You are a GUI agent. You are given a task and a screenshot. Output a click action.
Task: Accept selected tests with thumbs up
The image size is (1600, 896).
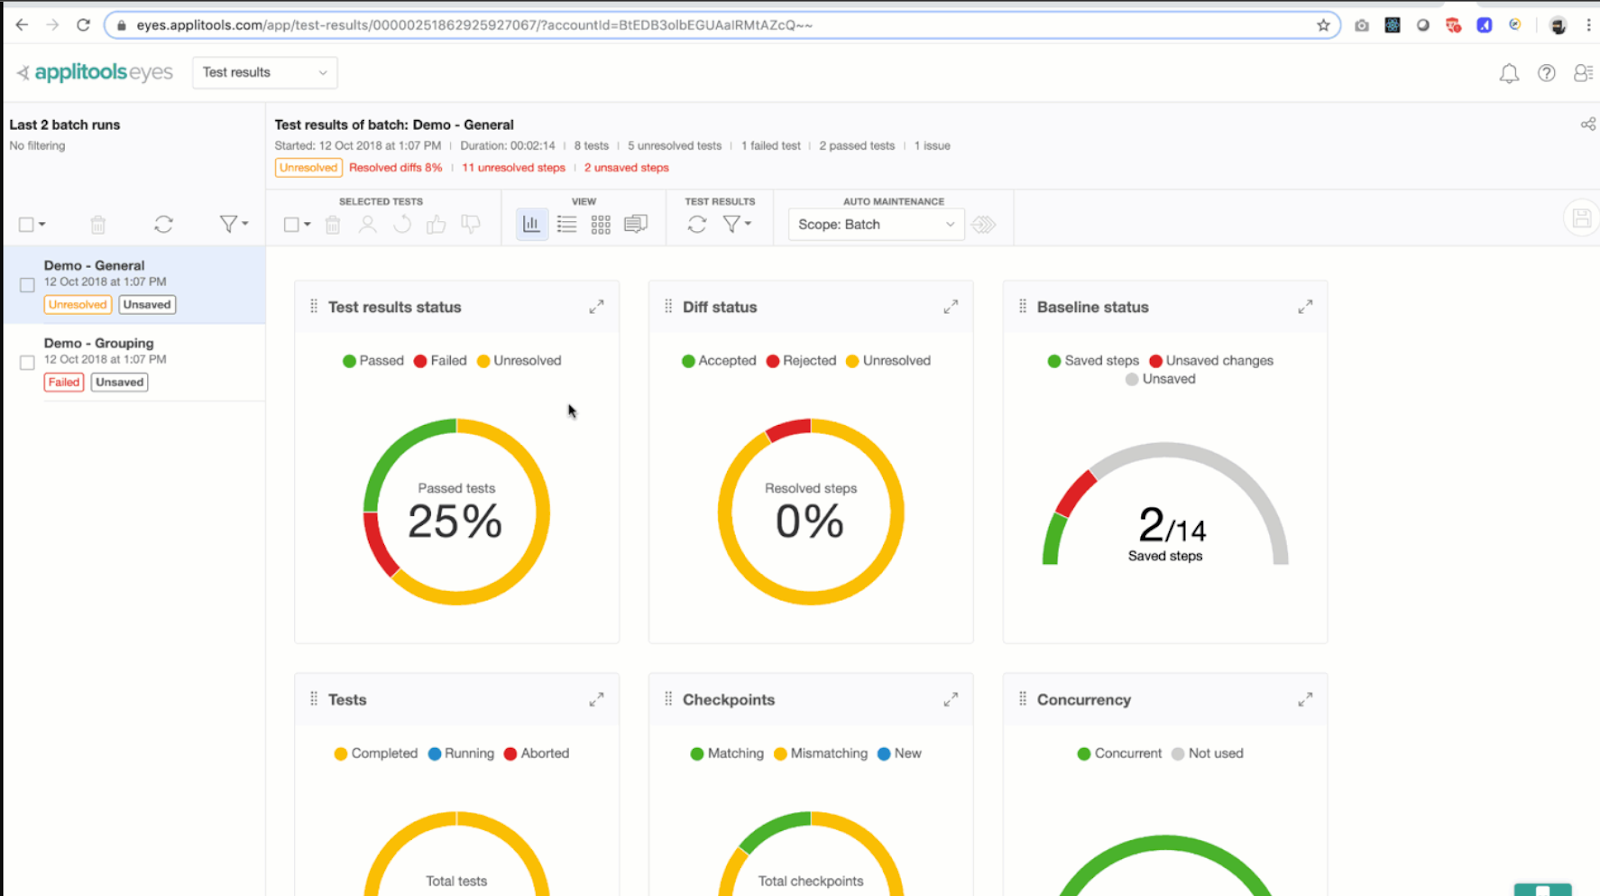coord(436,225)
